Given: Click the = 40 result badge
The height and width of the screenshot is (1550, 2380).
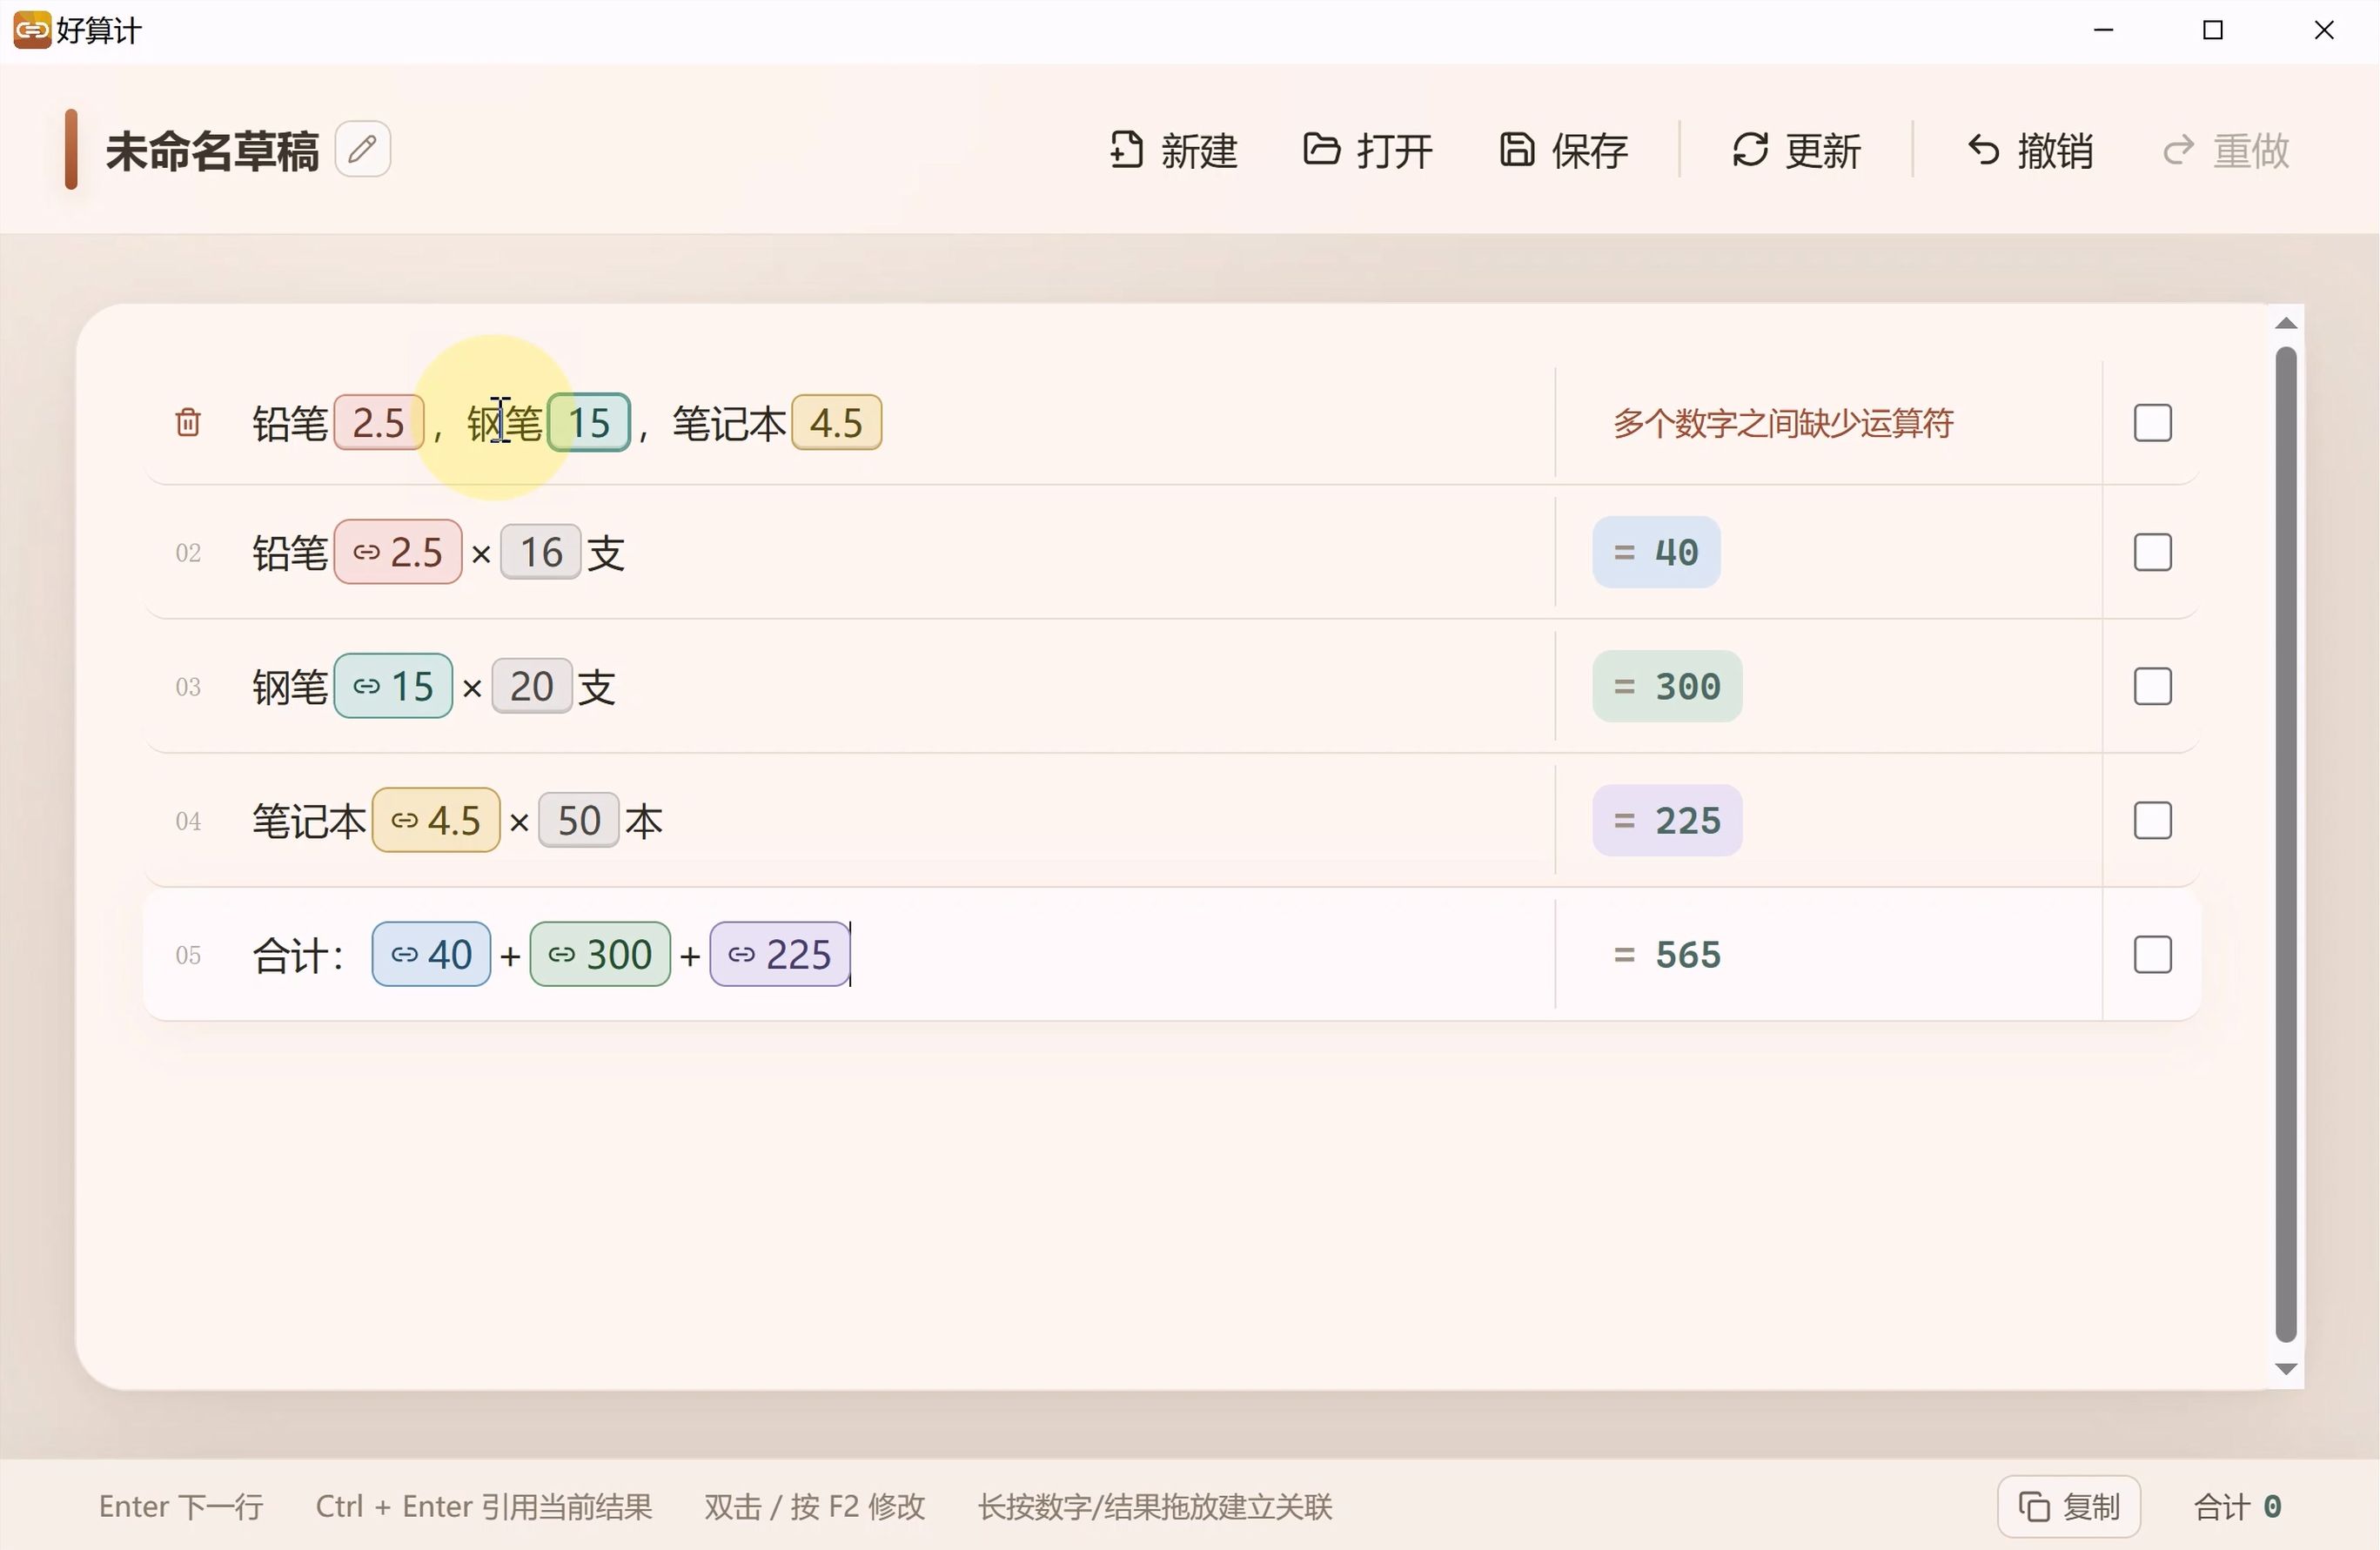Looking at the screenshot, I should click(1656, 552).
